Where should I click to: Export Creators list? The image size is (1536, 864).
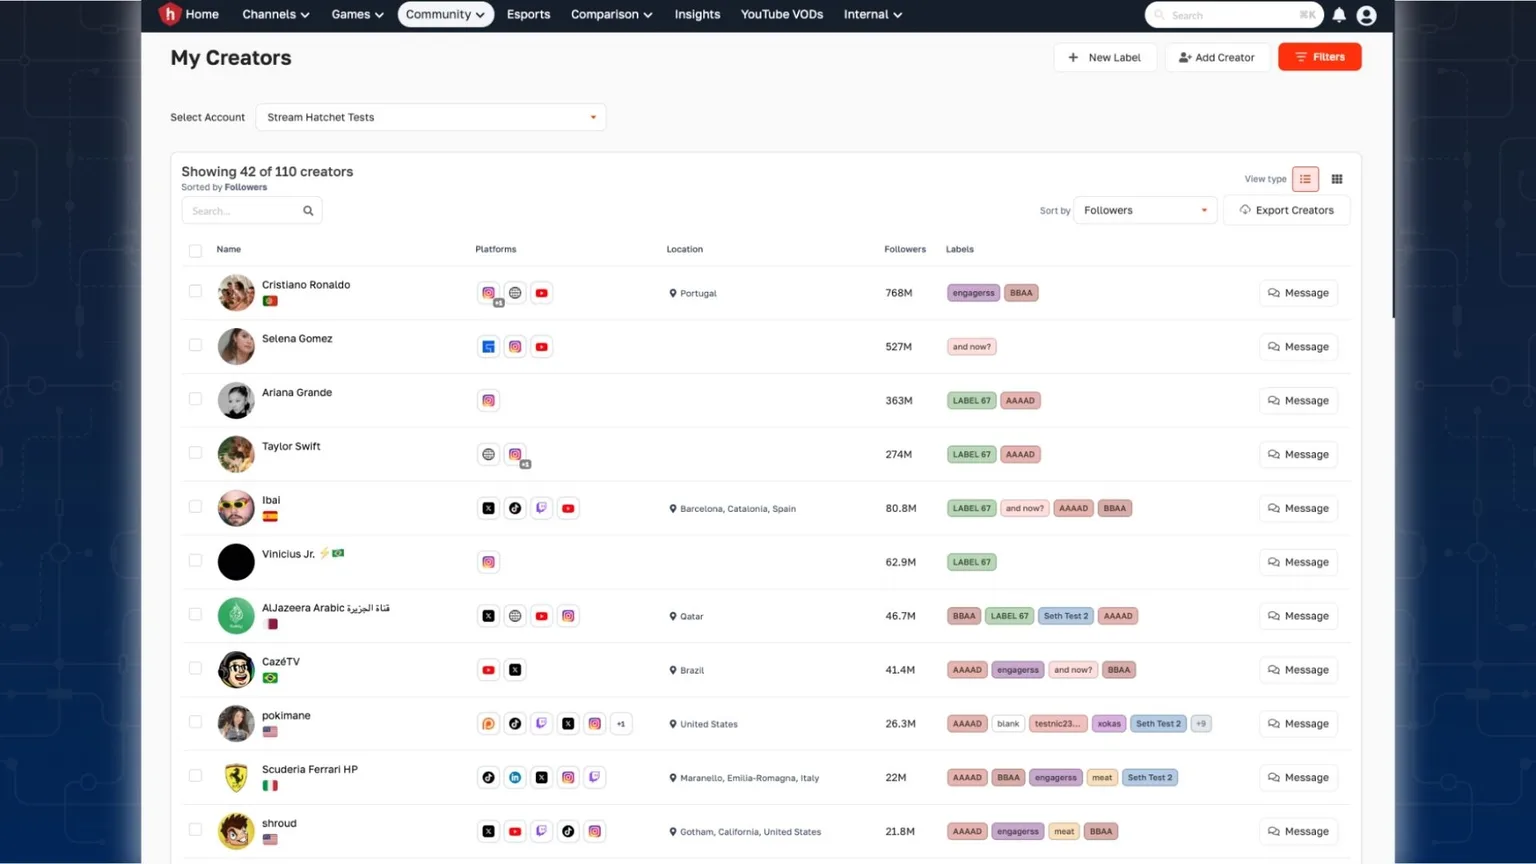[x=1286, y=210]
